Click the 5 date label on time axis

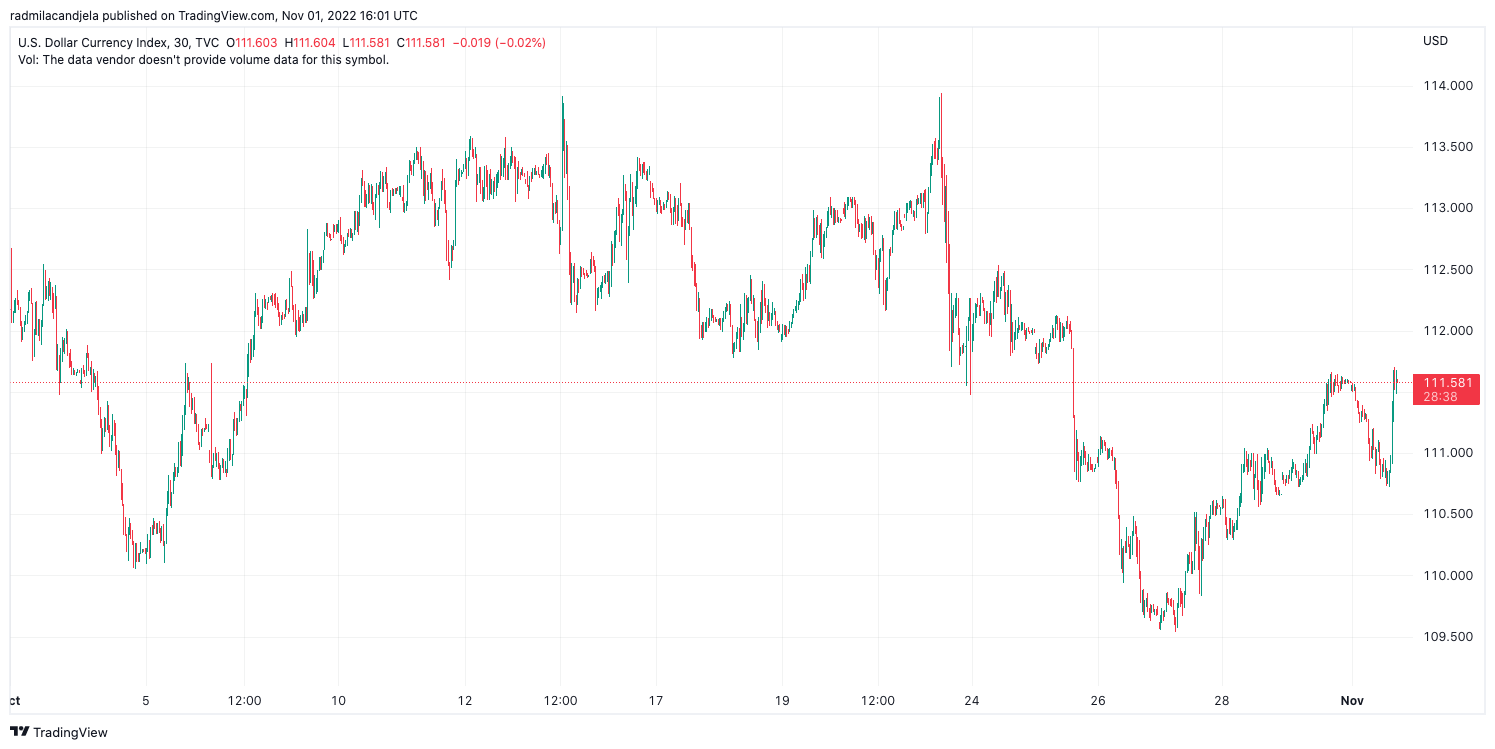click(146, 701)
